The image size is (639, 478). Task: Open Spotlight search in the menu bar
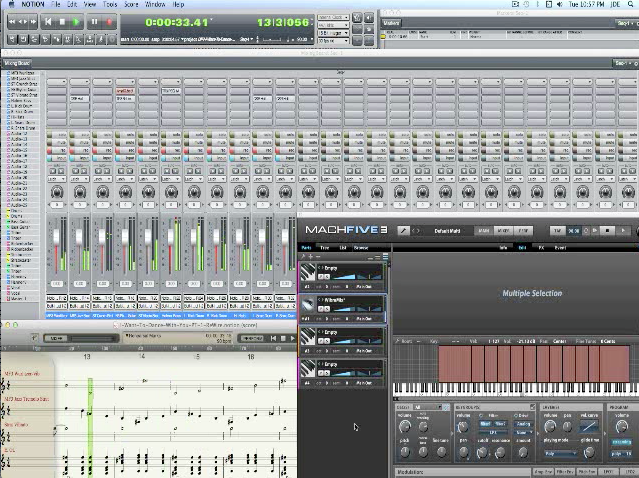point(630,4)
